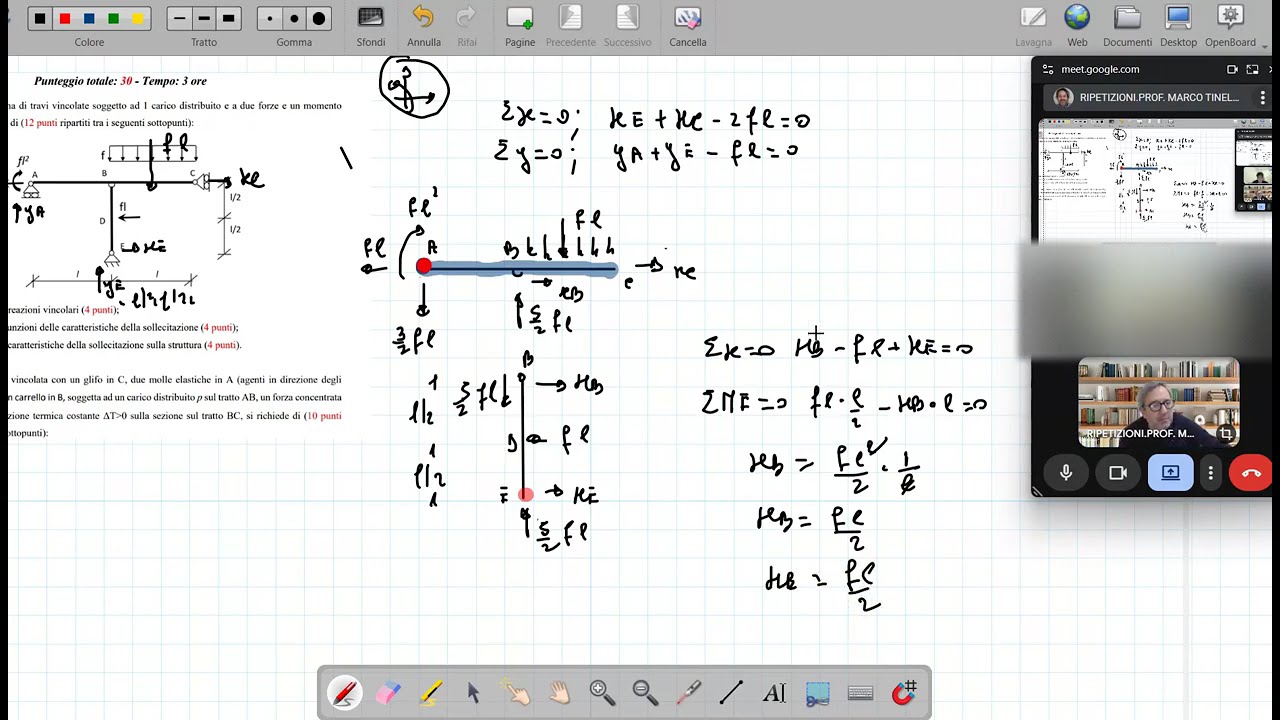Image resolution: width=1280 pixels, height=720 pixels.
Task: Return picture-in-picture to tab
Action: [1252, 69]
